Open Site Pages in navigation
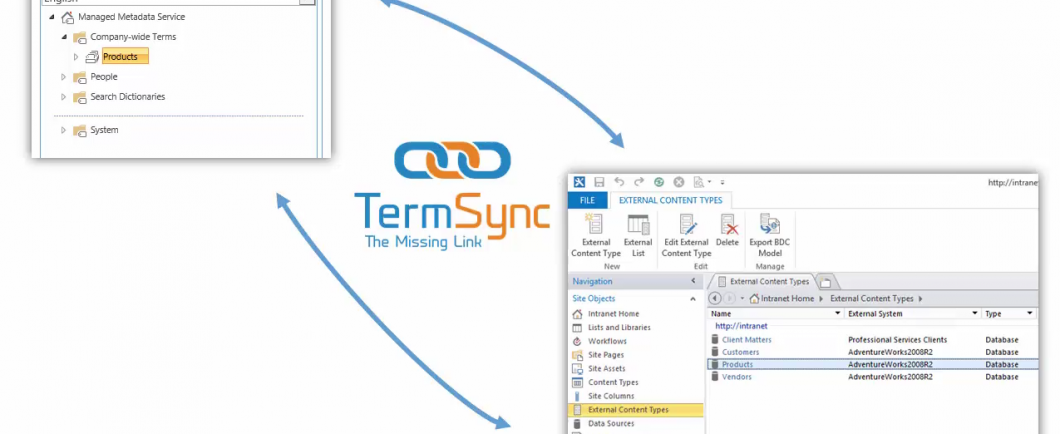Viewport: 1060px width, 434px height. [606, 355]
